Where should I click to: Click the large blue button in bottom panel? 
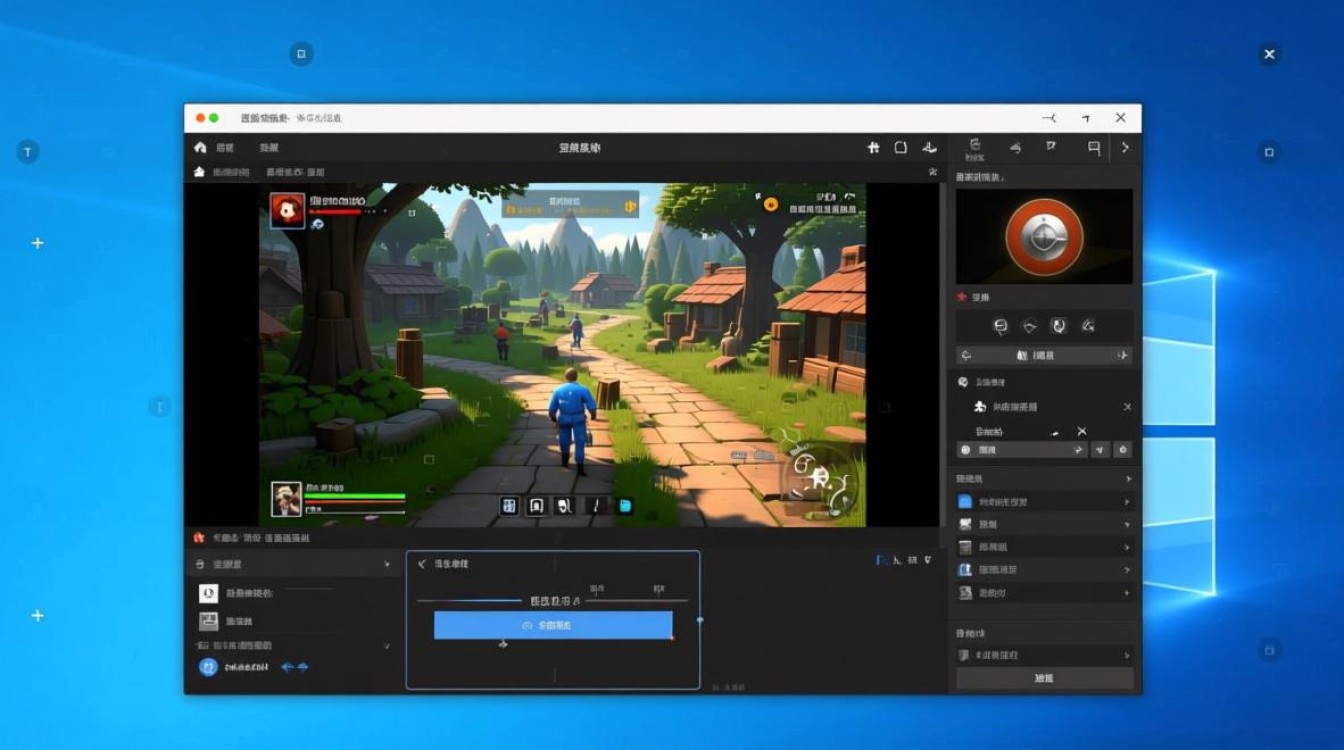[552, 625]
